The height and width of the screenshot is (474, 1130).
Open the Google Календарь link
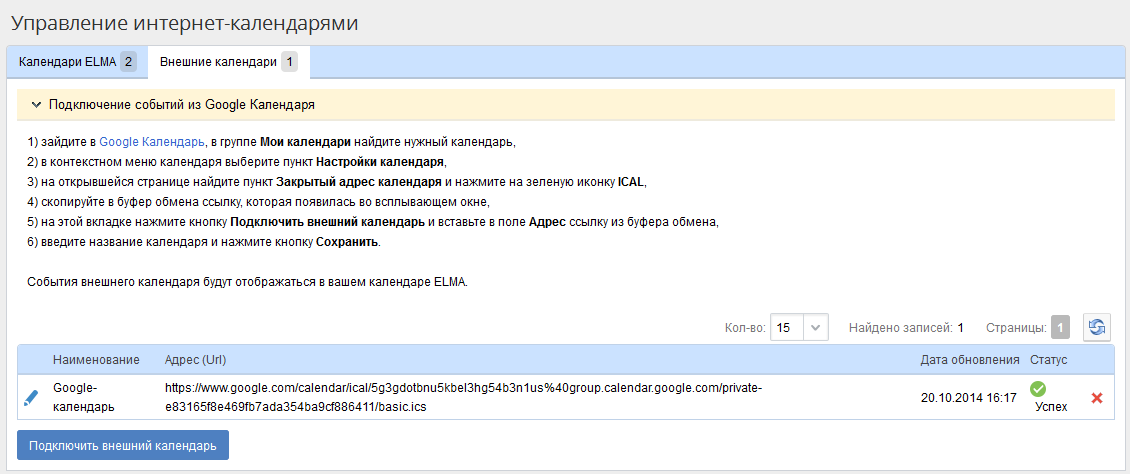(x=151, y=141)
